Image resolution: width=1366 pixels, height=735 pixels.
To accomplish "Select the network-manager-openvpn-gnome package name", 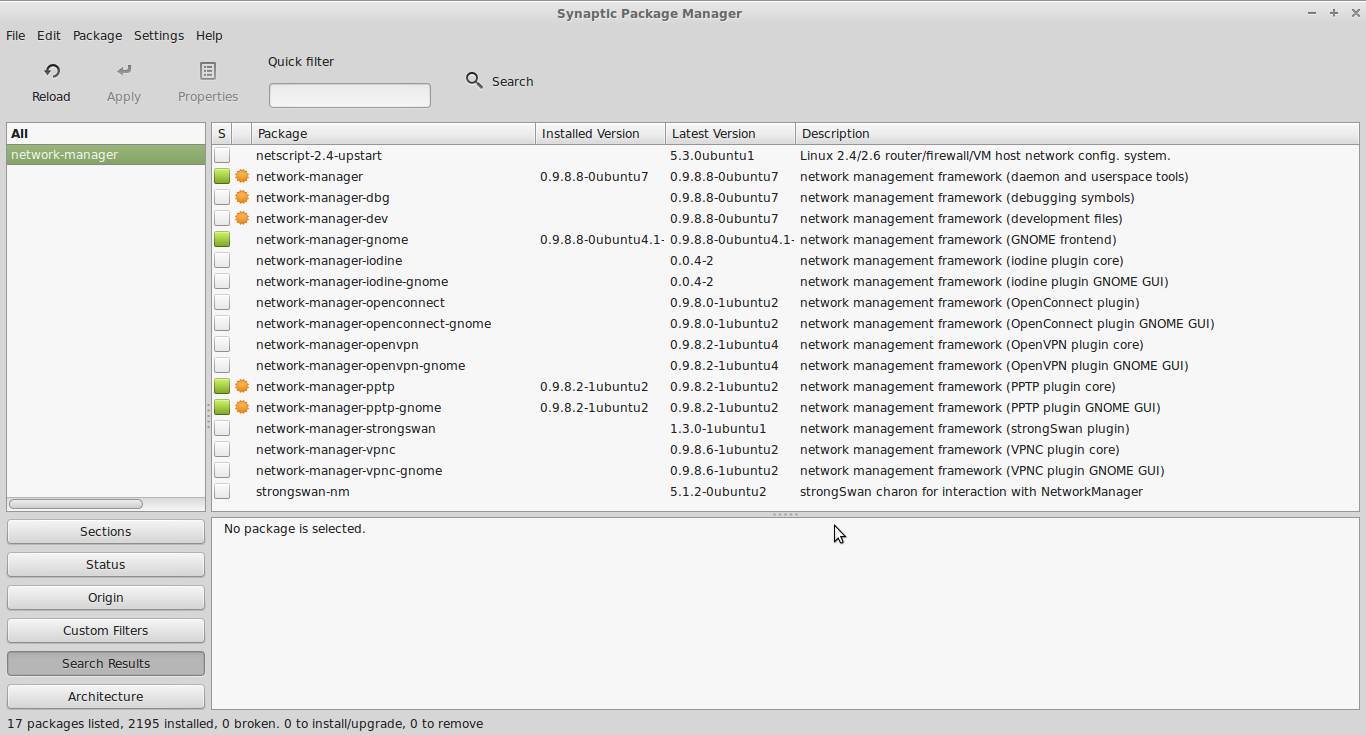I will (360, 365).
